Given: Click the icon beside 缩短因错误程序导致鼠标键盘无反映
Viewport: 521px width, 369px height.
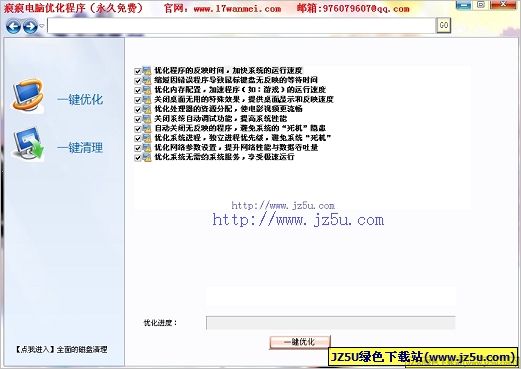Looking at the screenshot, I should pyautogui.click(x=147, y=80).
